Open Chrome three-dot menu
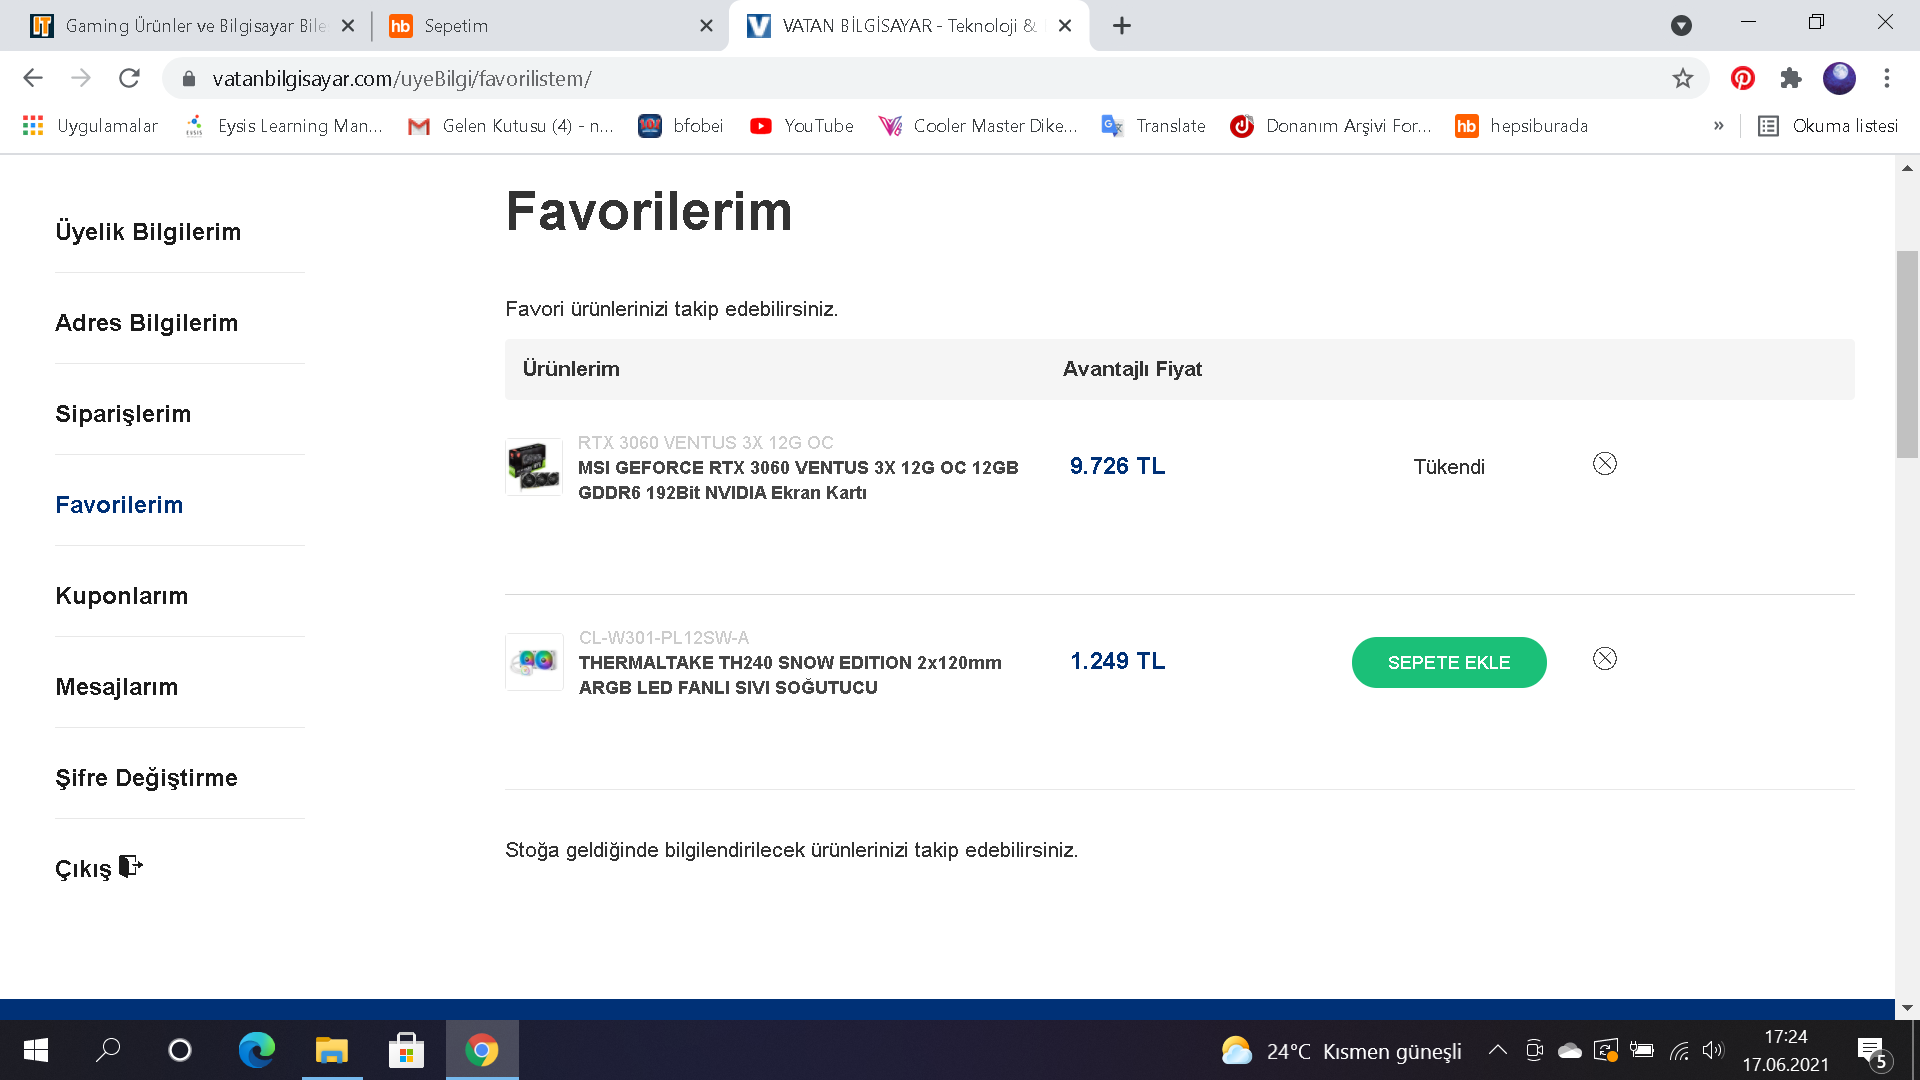The width and height of the screenshot is (1920, 1080). pos(1887,78)
